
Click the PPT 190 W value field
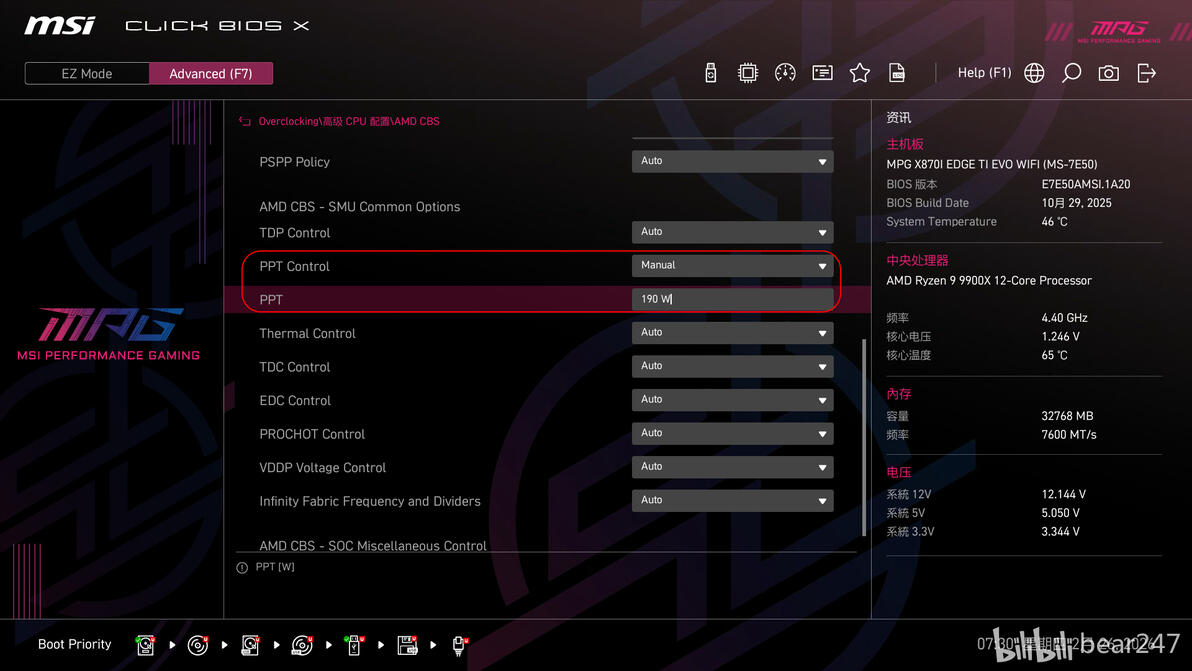click(732, 299)
